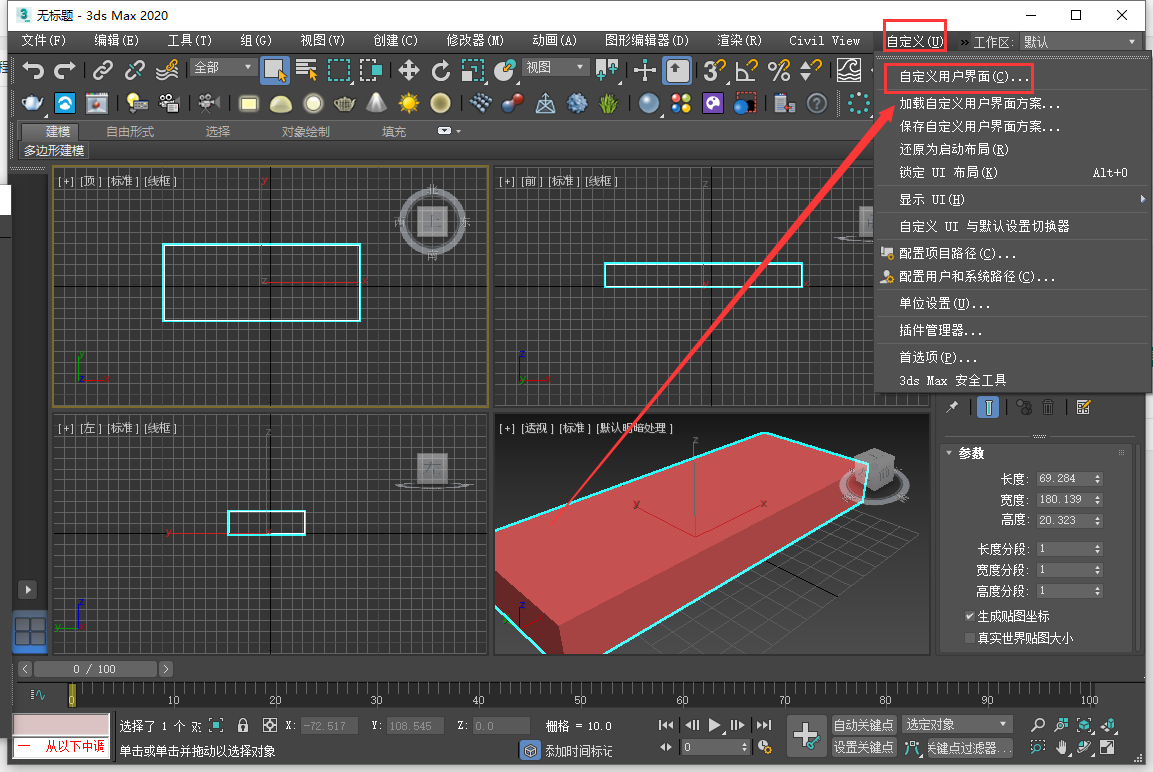Step the 高度分段 spinner arrows
The height and width of the screenshot is (772, 1153).
tap(1098, 591)
